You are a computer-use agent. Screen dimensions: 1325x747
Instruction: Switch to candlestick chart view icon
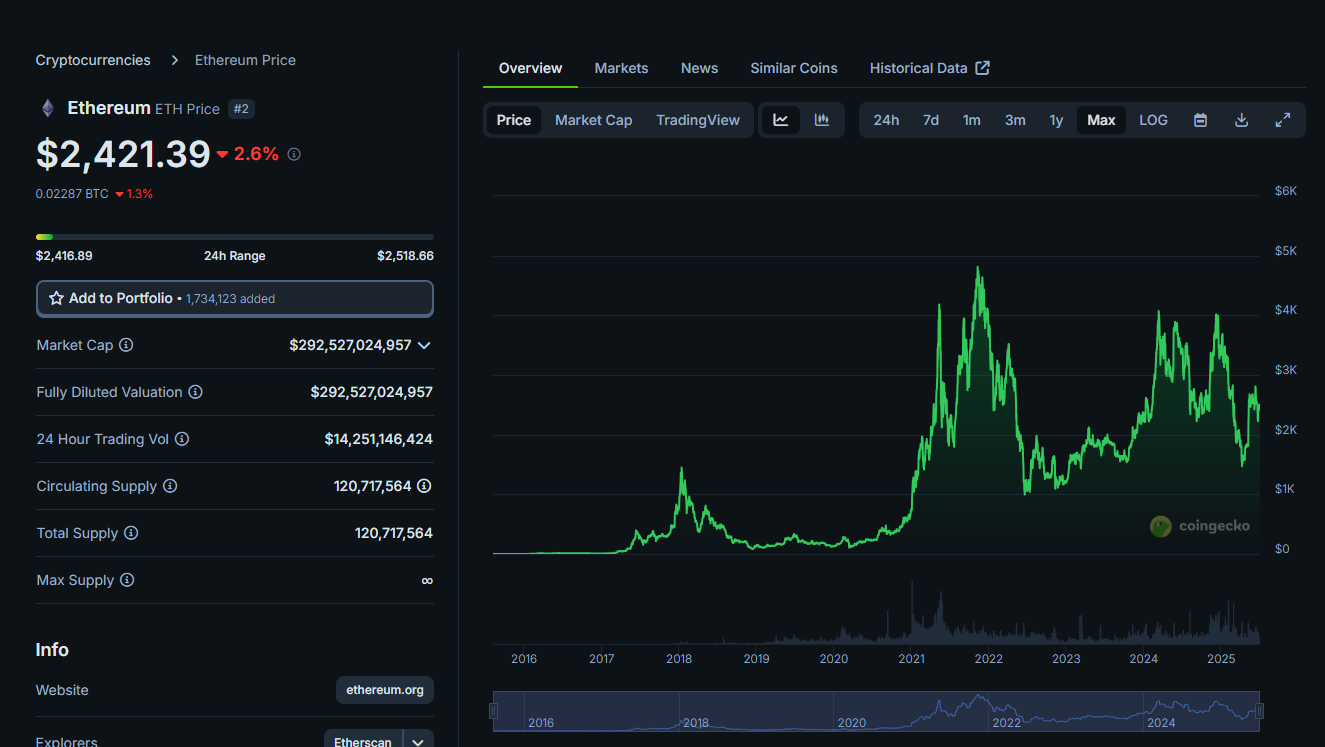(822, 120)
